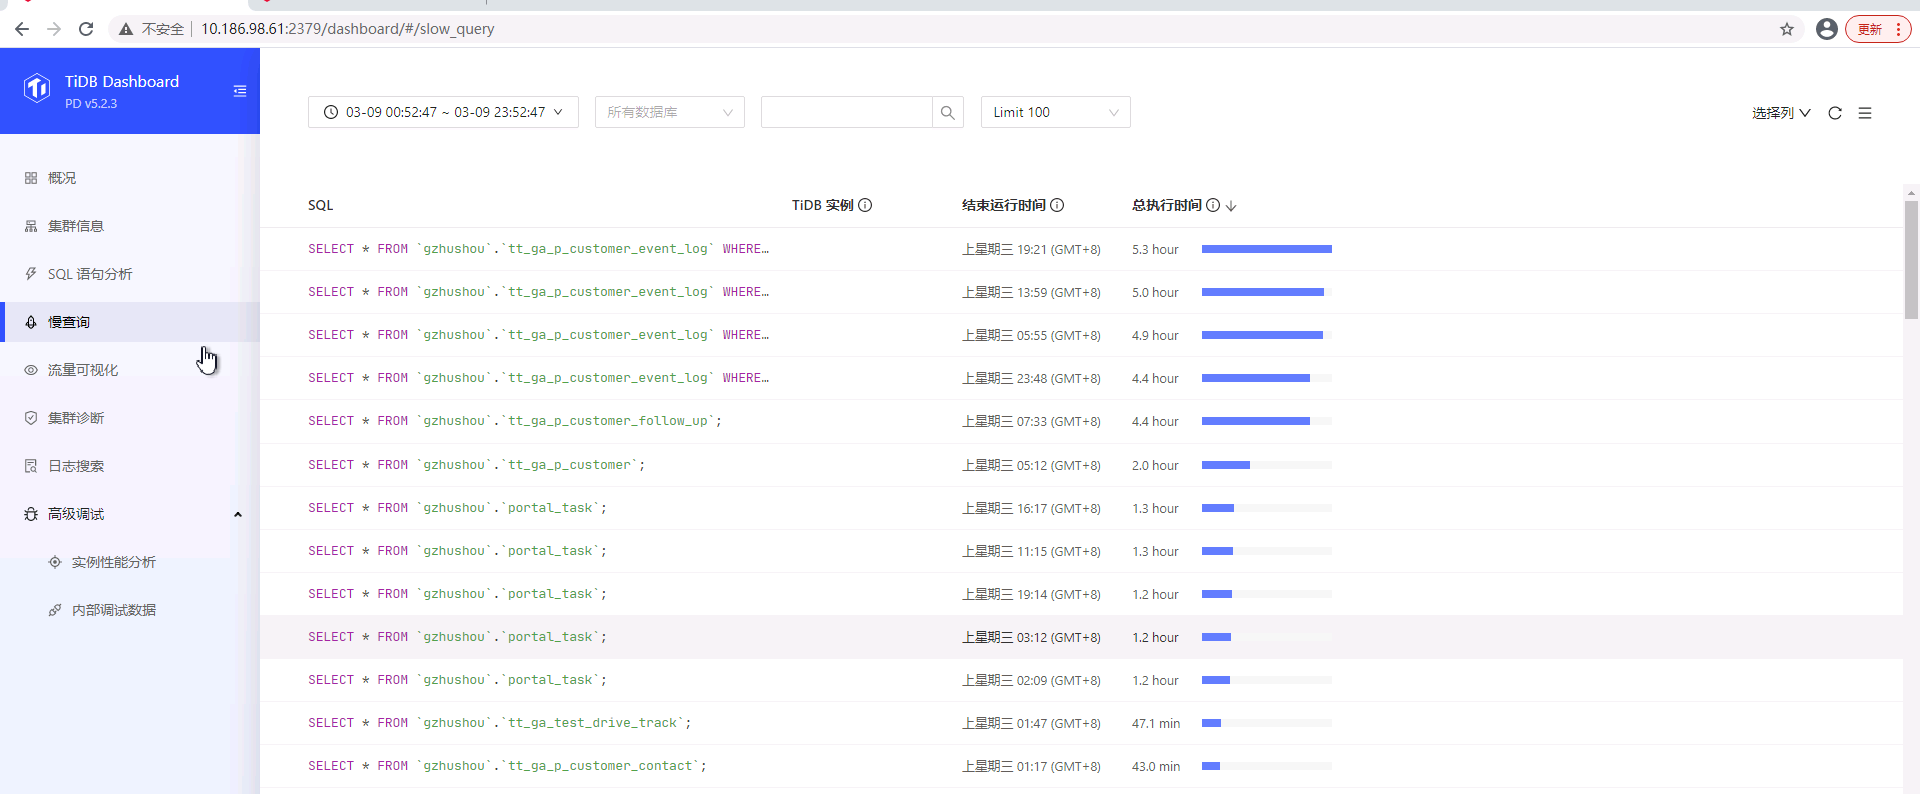Screen dimensions: 1920x794
Task: Open 集群诊断 from the sidebar
Action: [76, 418]
